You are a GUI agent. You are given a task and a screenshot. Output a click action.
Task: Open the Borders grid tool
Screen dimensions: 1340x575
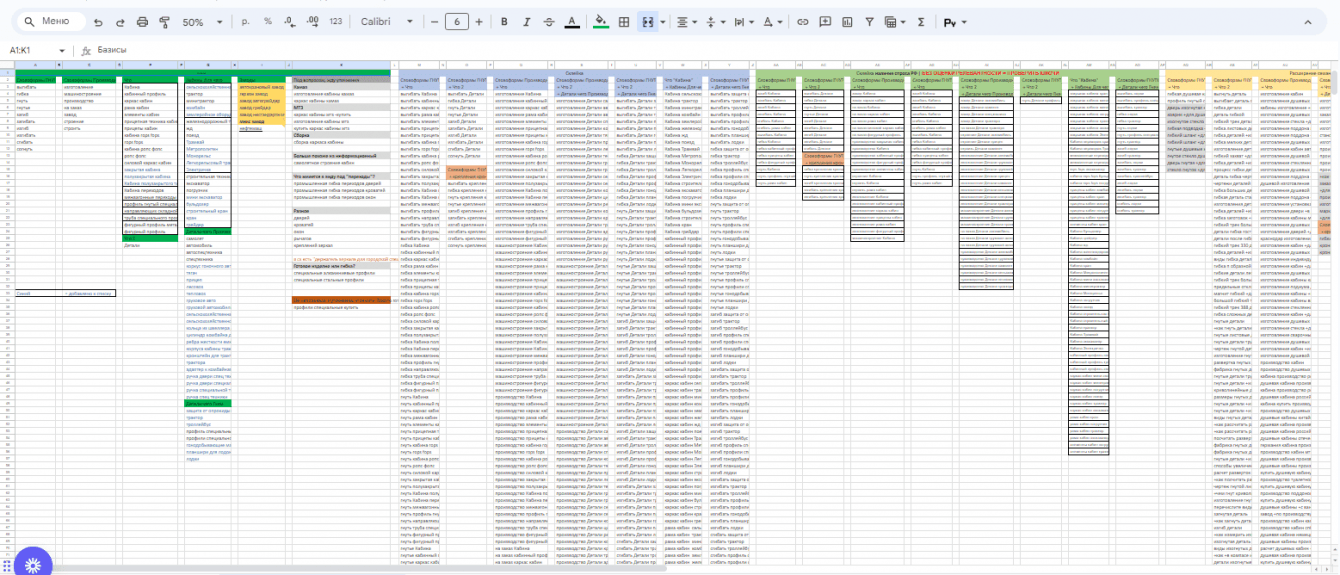pyautogui.click(x=624, y=21)
